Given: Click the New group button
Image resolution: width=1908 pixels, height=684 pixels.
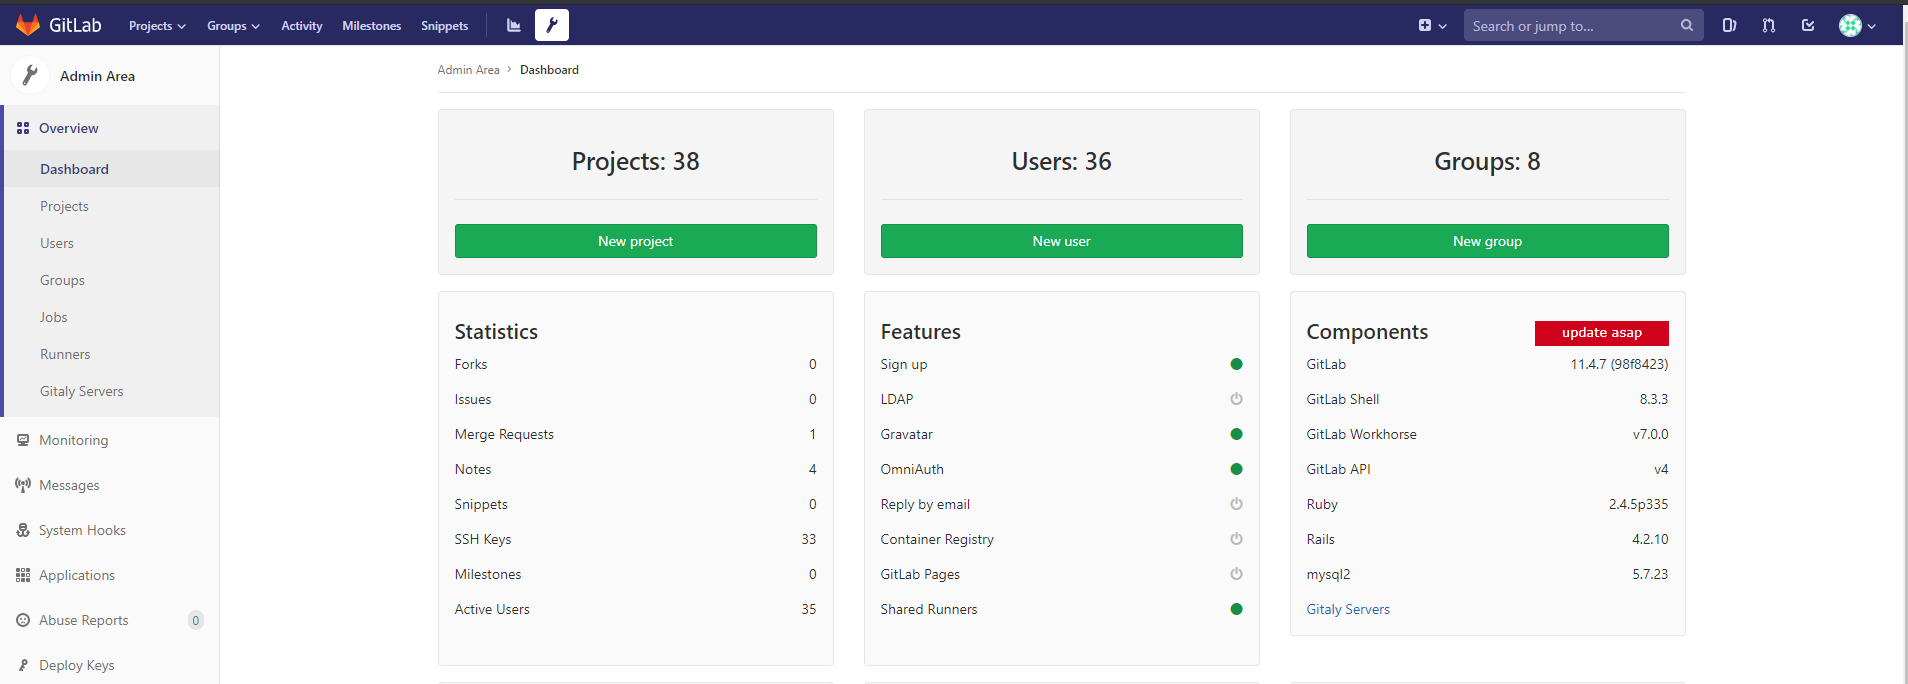Looking at the screenshot, I should point(1488,241).
